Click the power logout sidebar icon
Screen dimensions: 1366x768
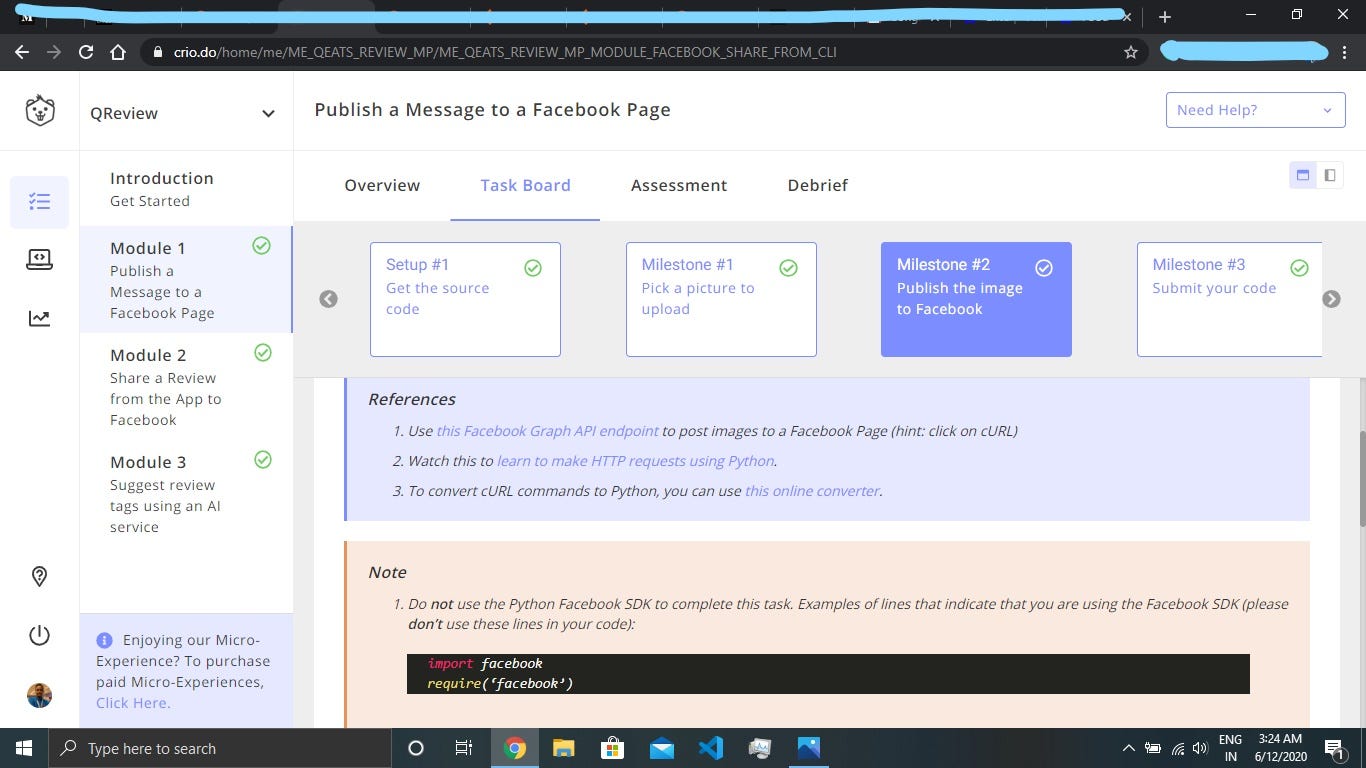click(40, 635)
